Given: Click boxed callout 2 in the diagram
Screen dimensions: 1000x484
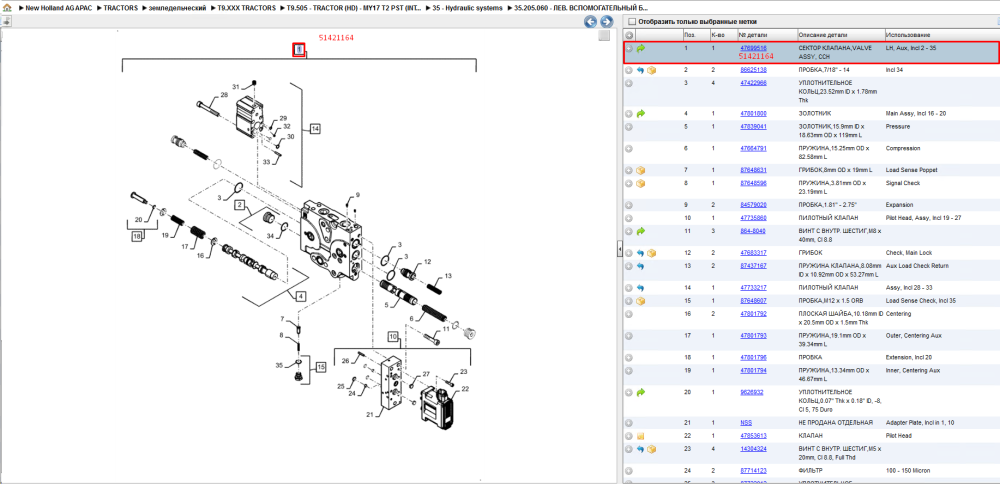Looking at the screenshot, I should click(x=239, y=205).
